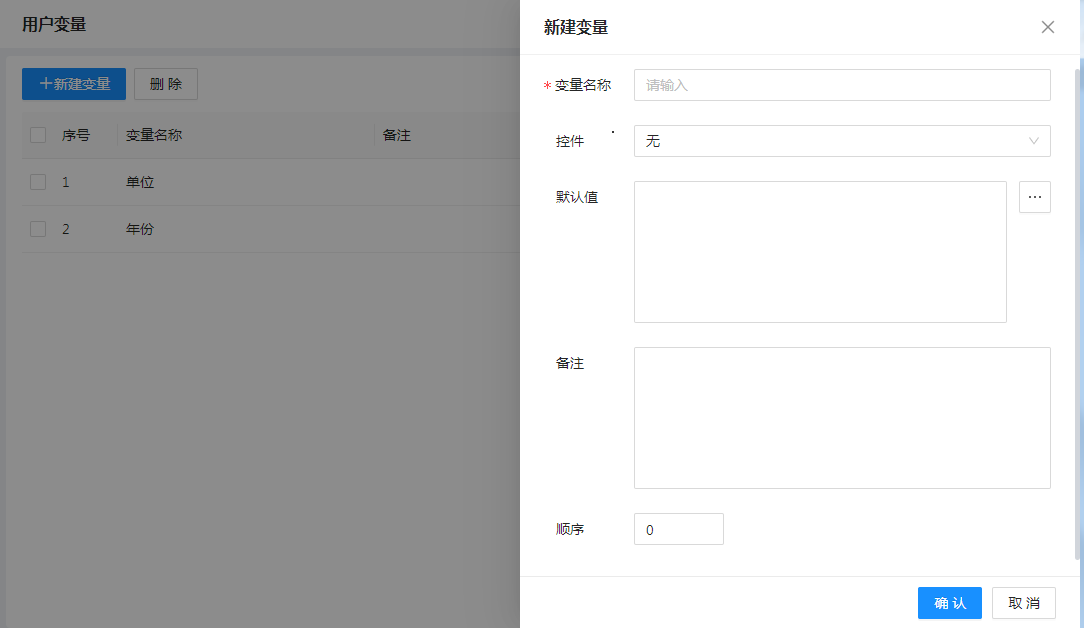Click the 顺序 number field
Image resolution: width=1084 pixels, height=628 pixels.
(678, 529)
